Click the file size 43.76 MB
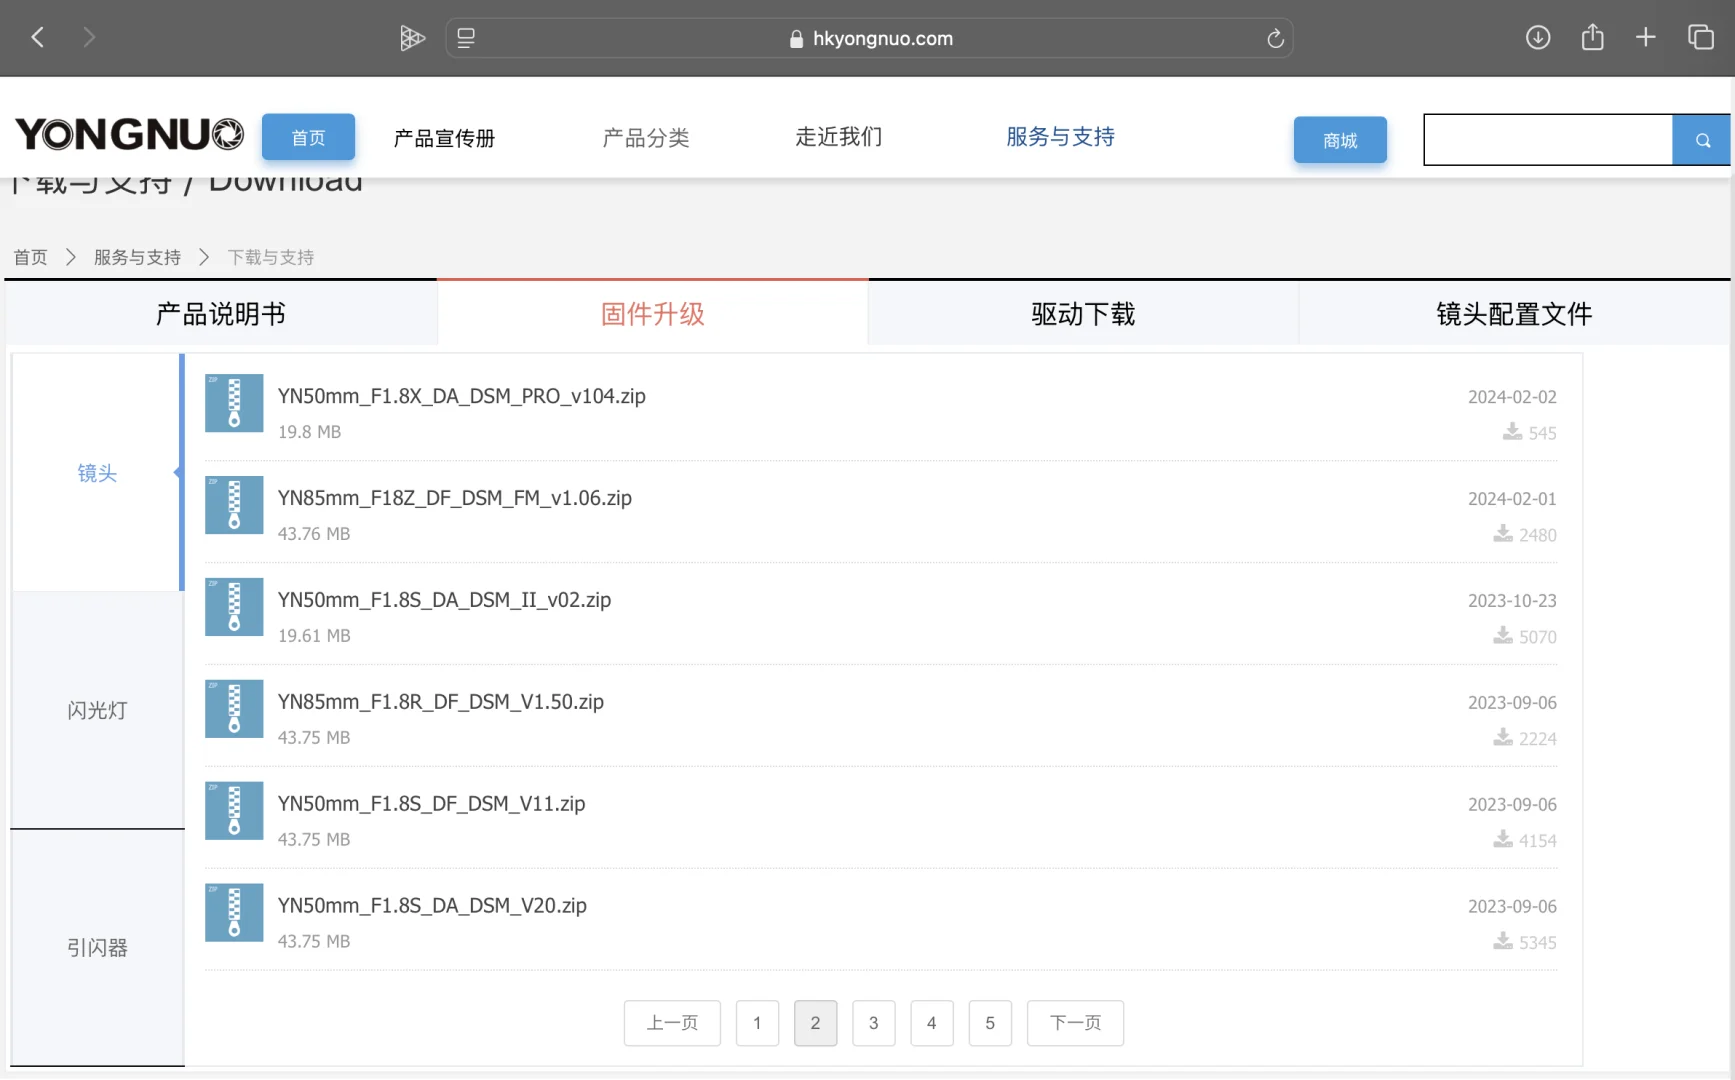Screen dimensions: 1735x1080 click(x=314, y=534)
